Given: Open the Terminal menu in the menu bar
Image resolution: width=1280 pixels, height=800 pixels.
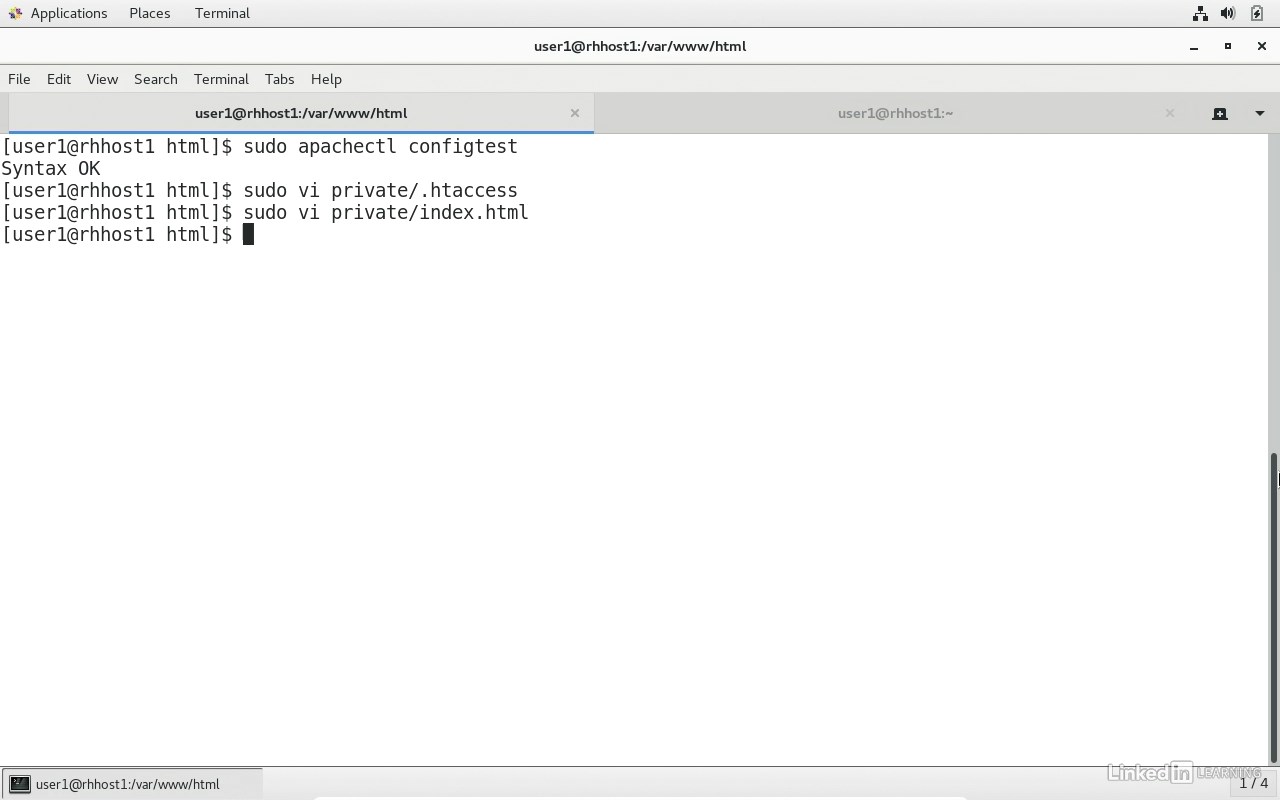Looking at the screenshot, I should 221,79.
